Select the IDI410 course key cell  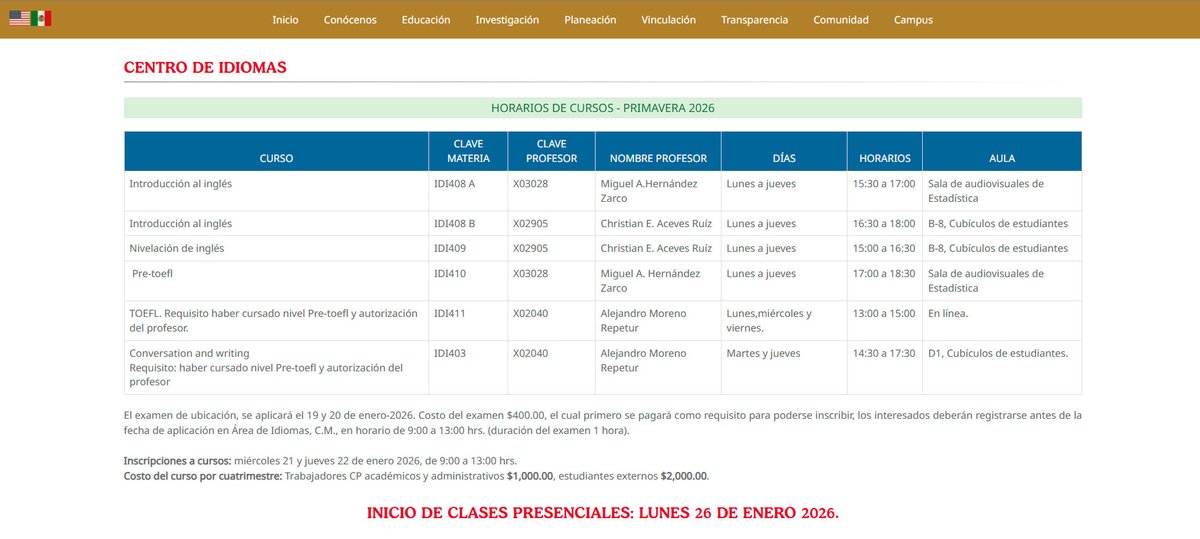pos(468,281)
